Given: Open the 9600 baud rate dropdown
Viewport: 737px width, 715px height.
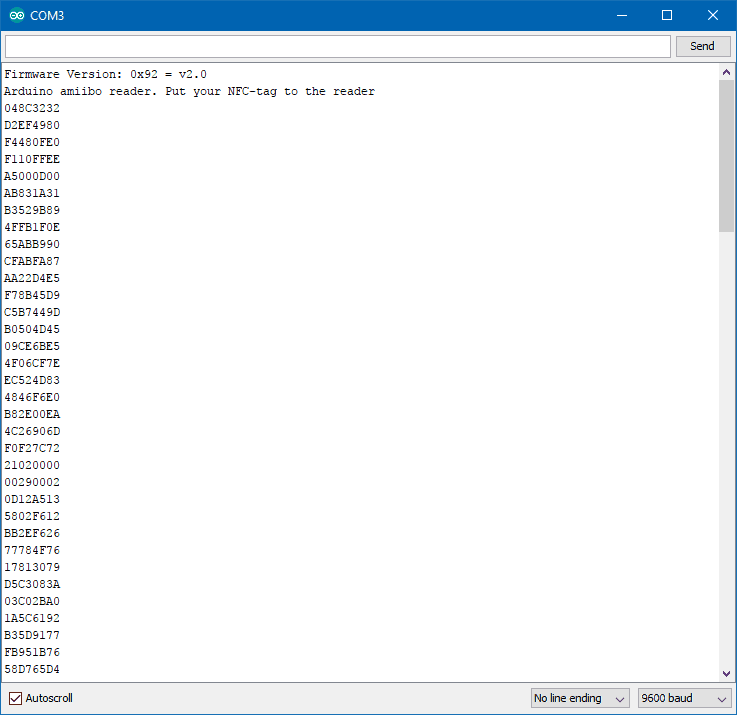Looking at the screenshot, I should pos(684,698).
